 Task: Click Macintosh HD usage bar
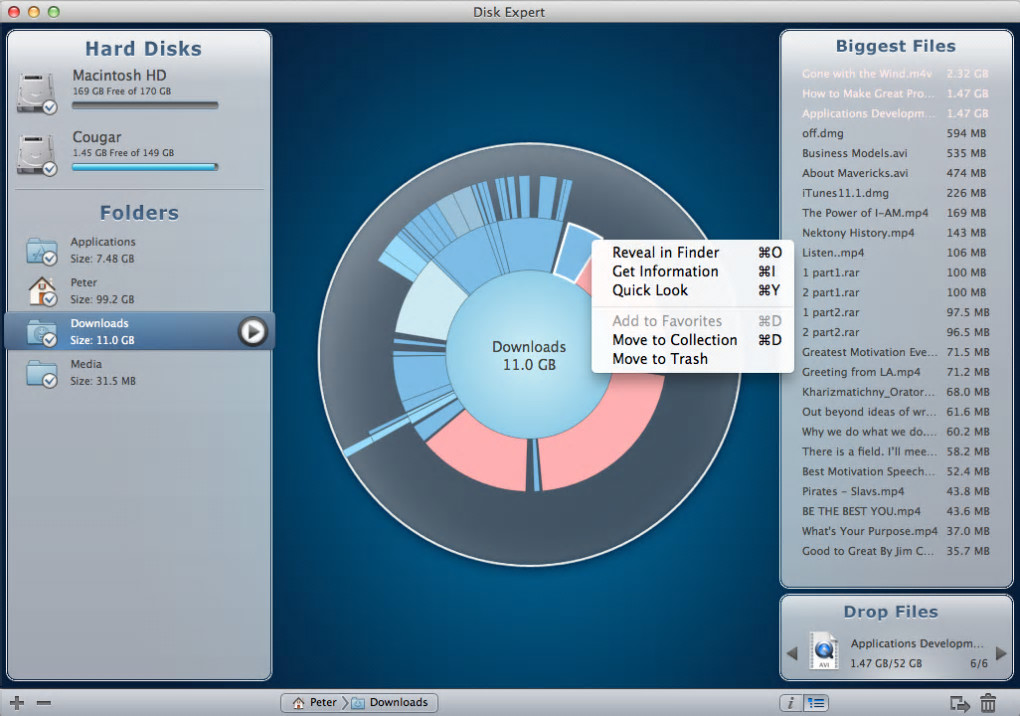coord(145,105)
